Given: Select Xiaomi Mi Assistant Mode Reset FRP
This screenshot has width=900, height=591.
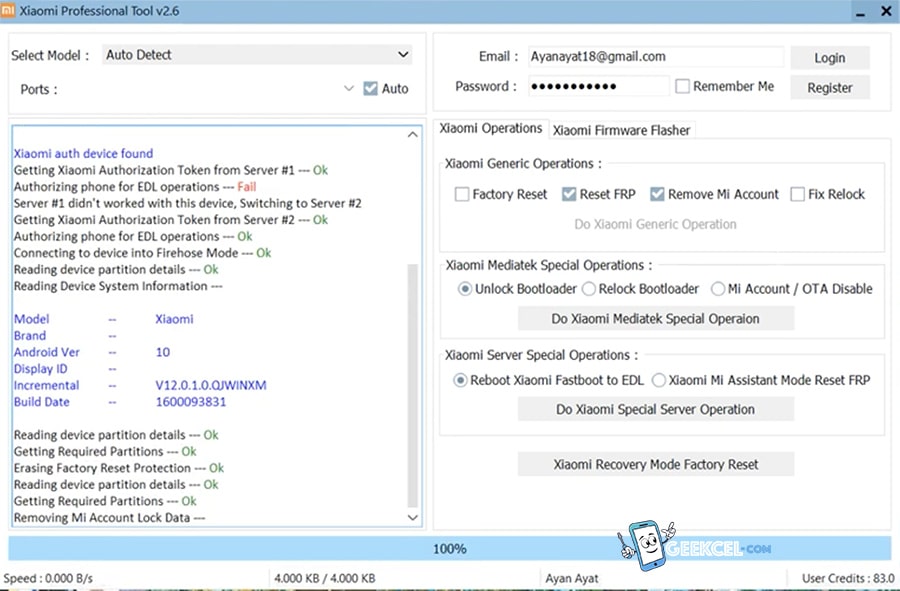Looking at the screenshot, I should click(658, 380).
